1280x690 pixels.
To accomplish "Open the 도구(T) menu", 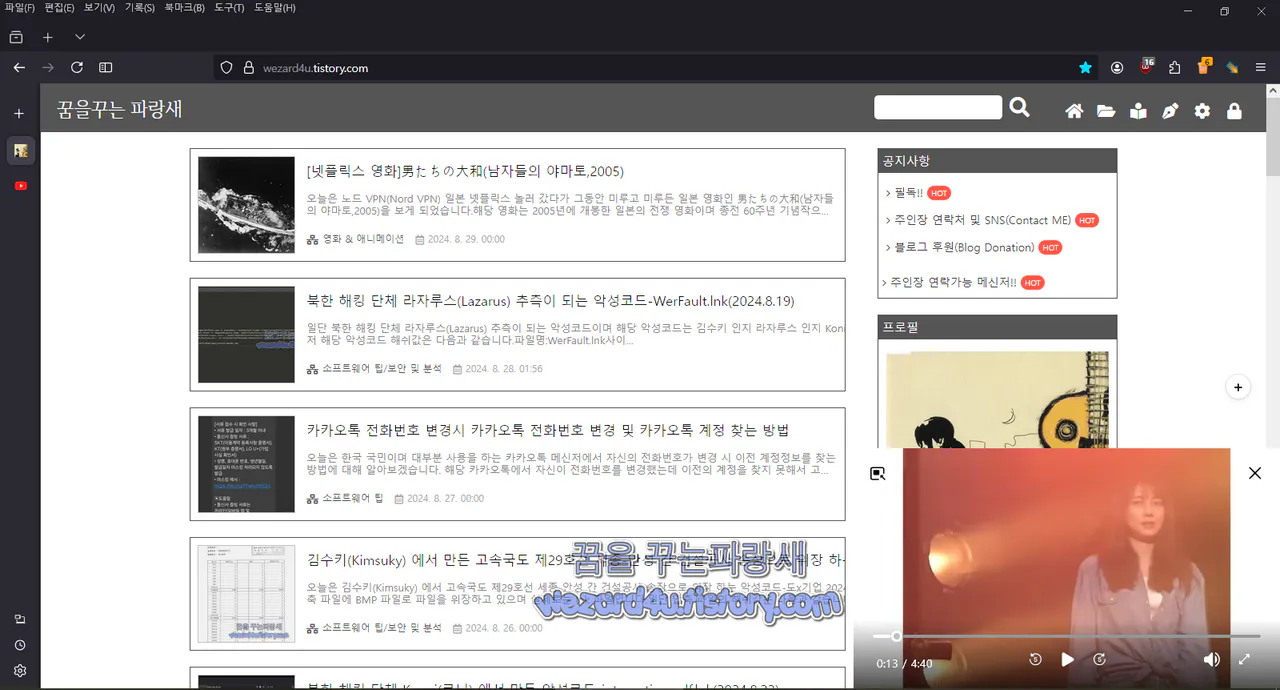I will (x=228, y=8).
